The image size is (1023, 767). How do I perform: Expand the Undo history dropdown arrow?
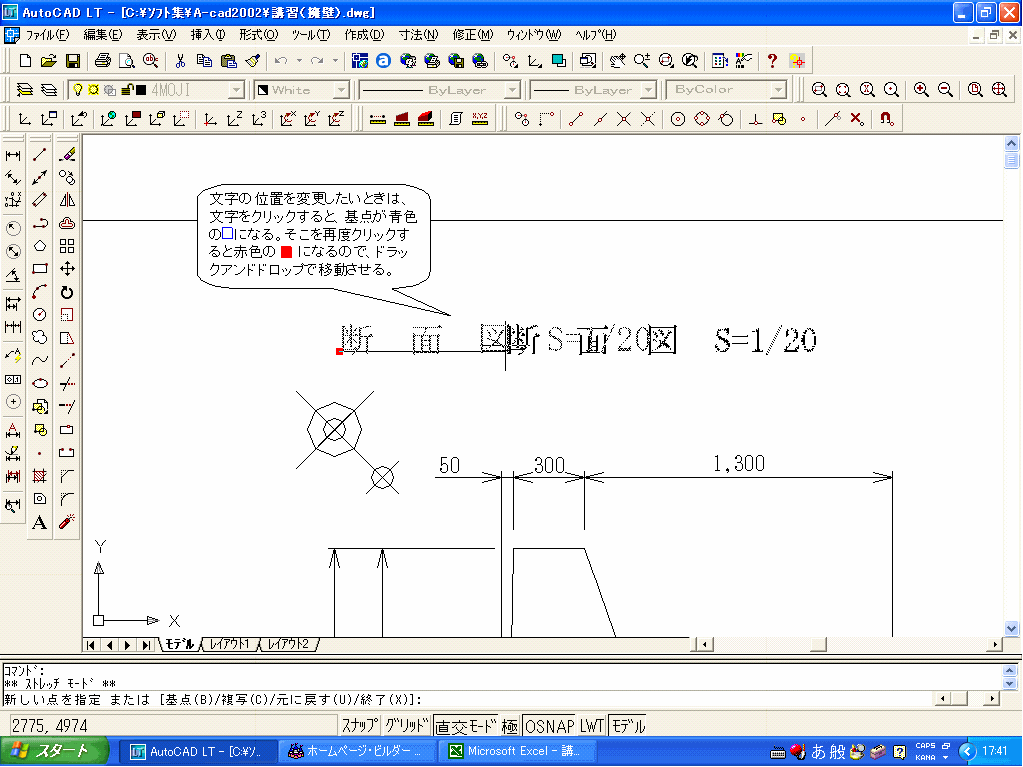tap(299, 61)
